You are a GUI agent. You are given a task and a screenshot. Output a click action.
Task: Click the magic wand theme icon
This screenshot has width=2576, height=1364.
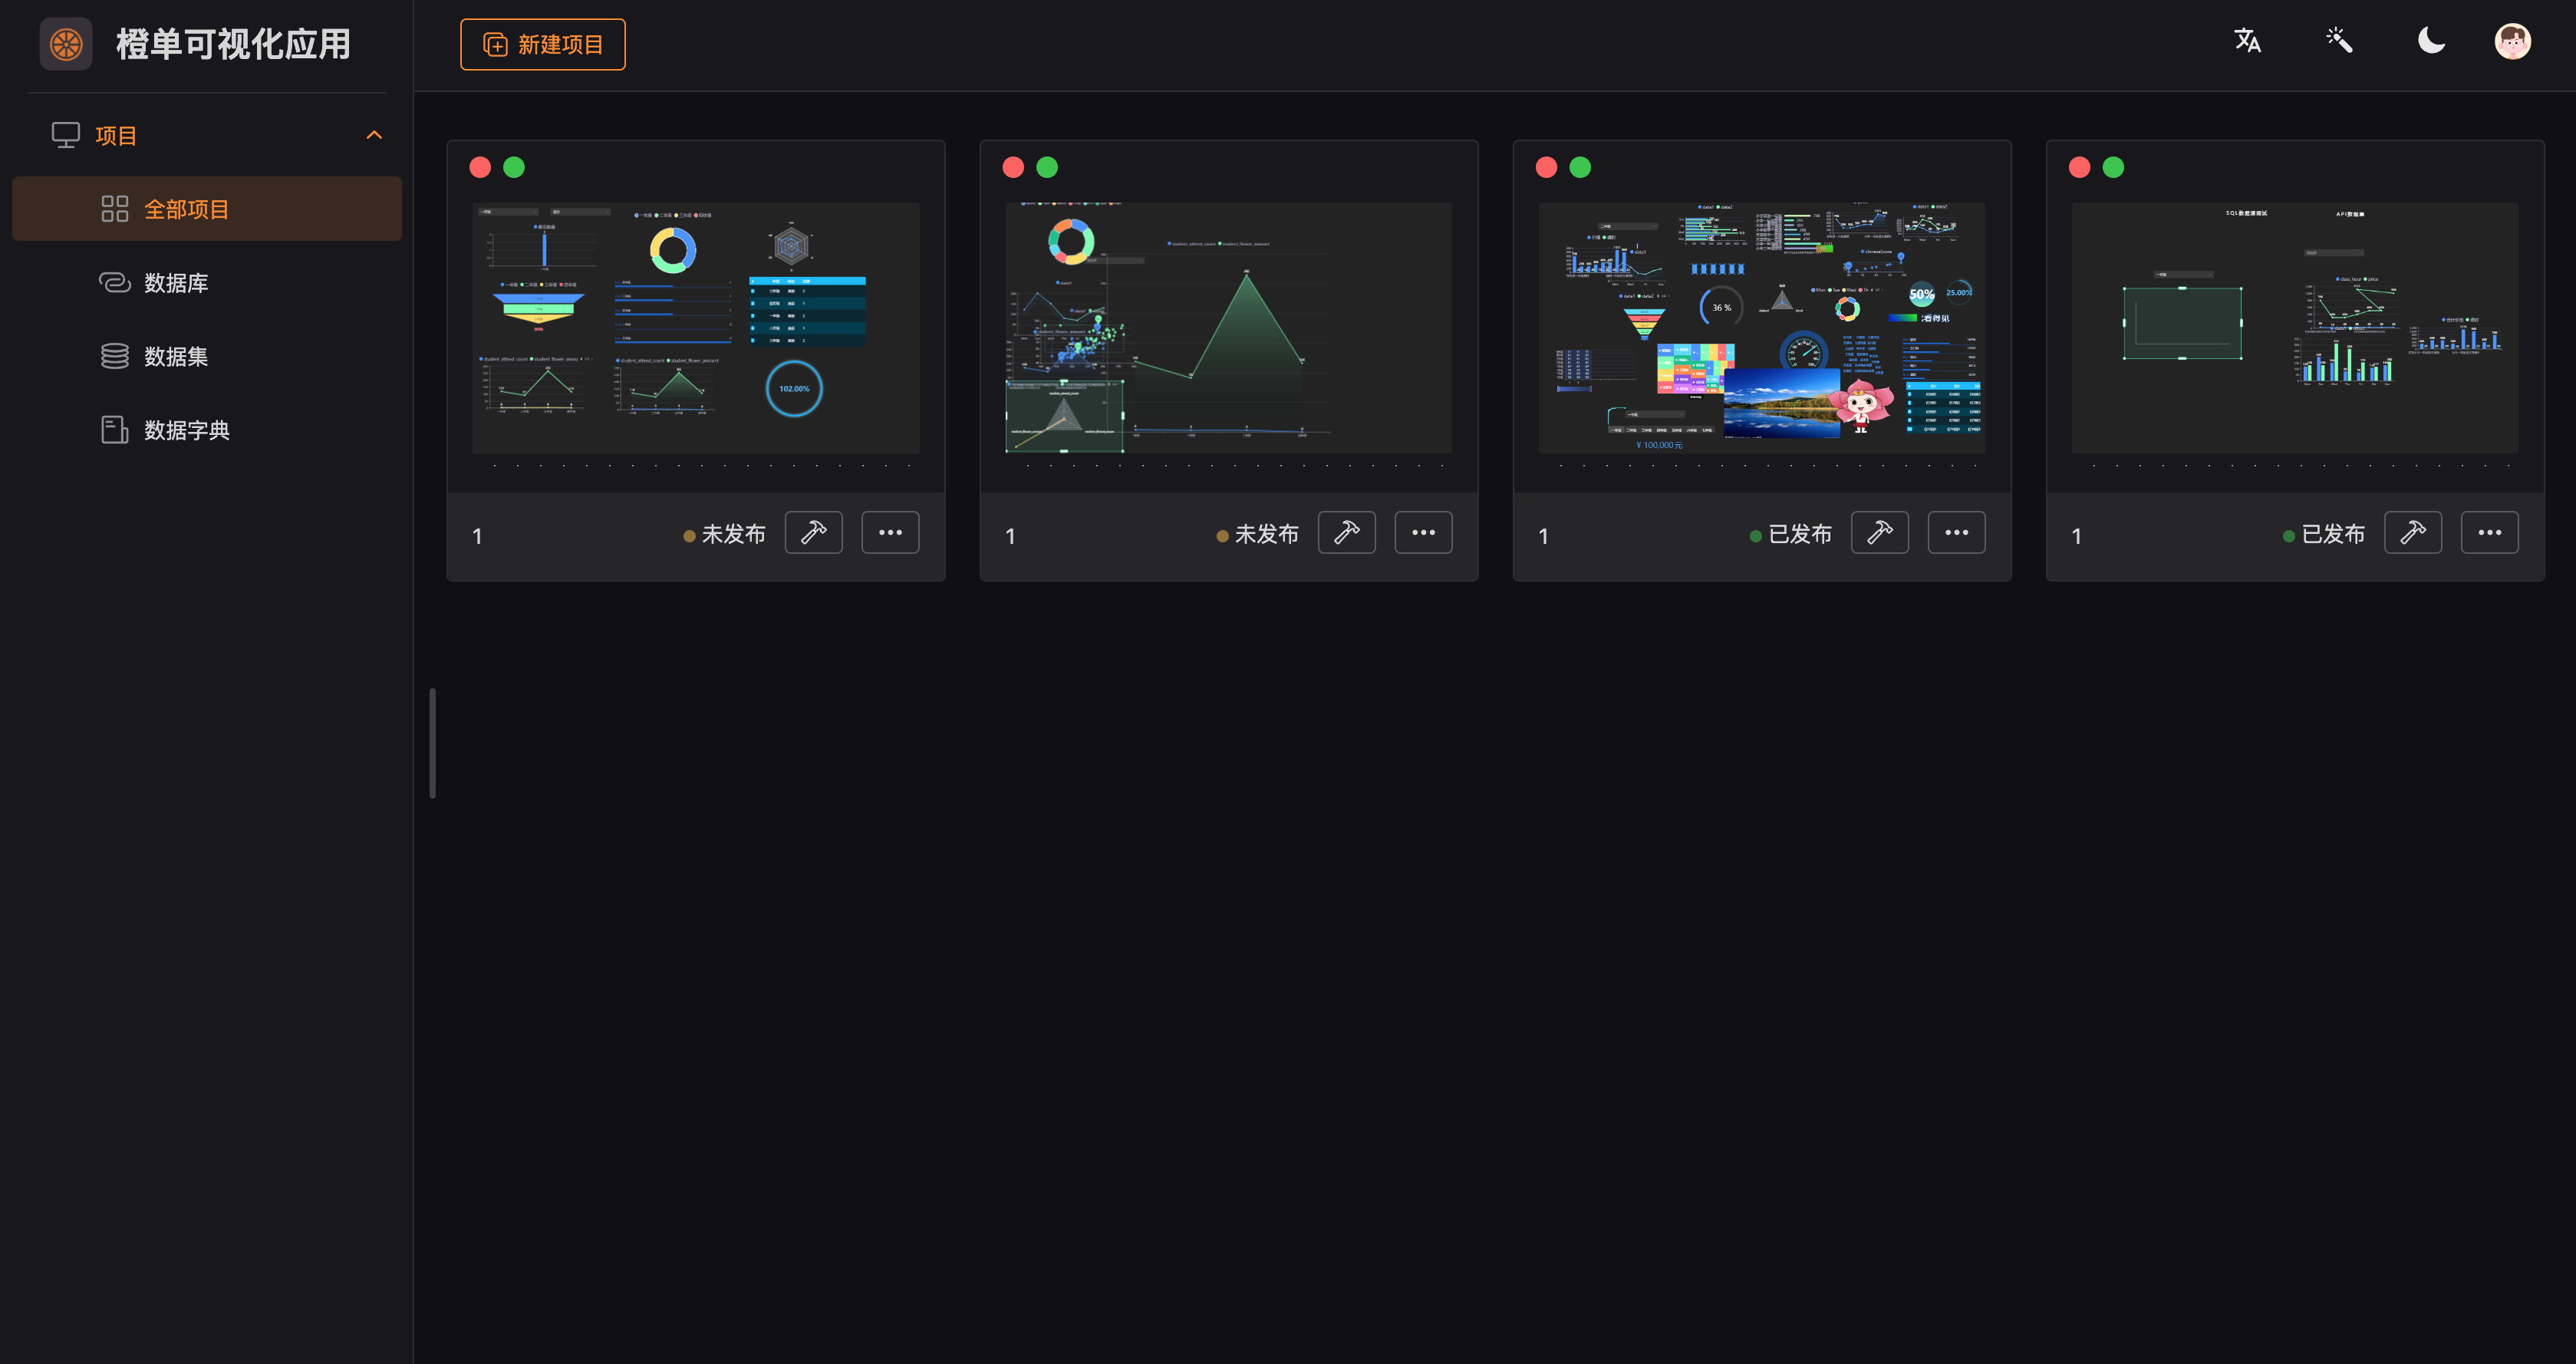click(x=2339, y=41)
